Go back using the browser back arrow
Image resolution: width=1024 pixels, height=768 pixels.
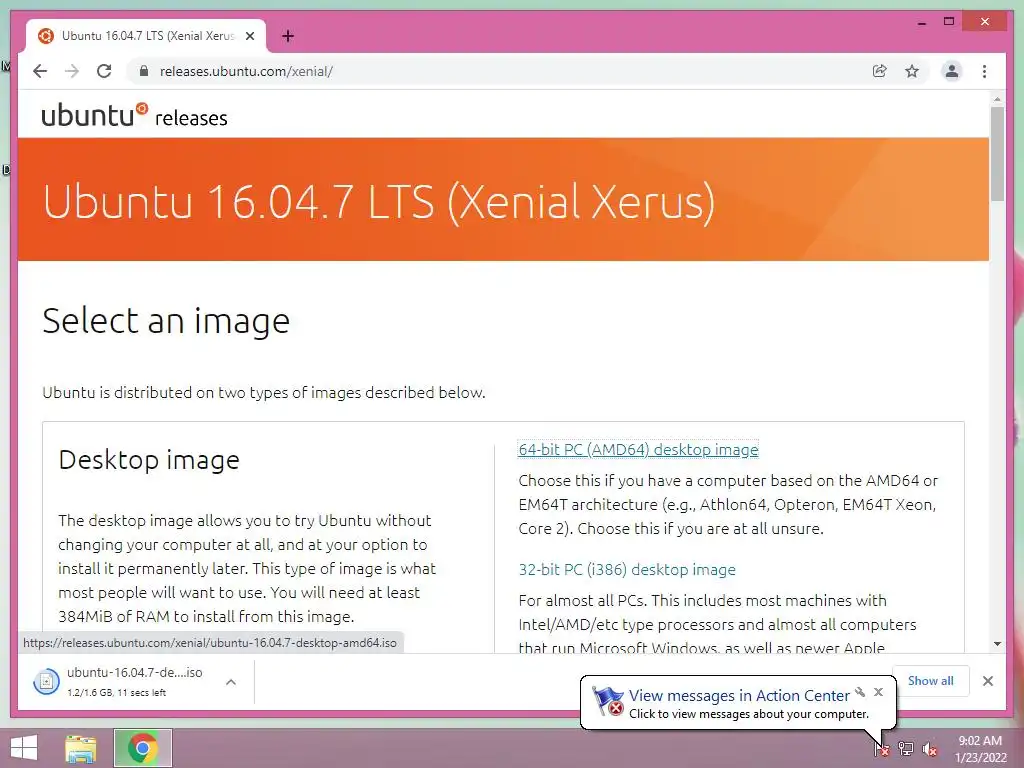click(x=40, y=71)
